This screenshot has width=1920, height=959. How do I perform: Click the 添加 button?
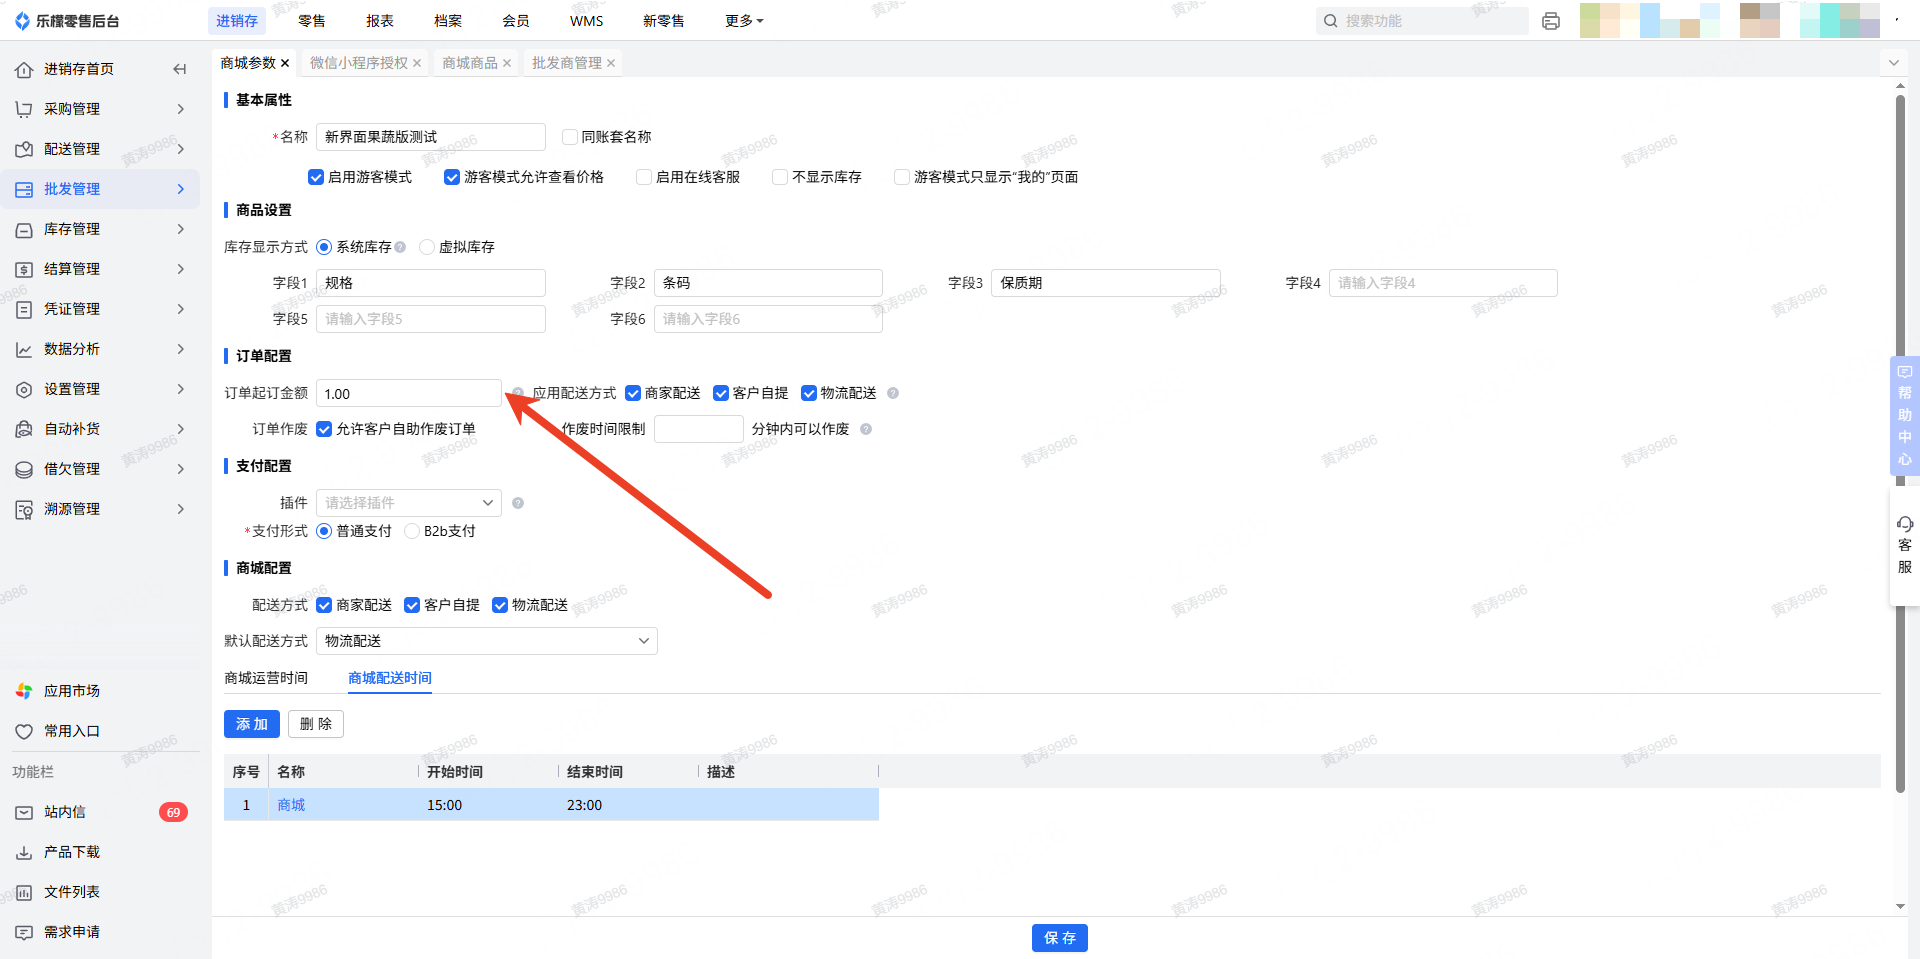(x=252, y=724)
